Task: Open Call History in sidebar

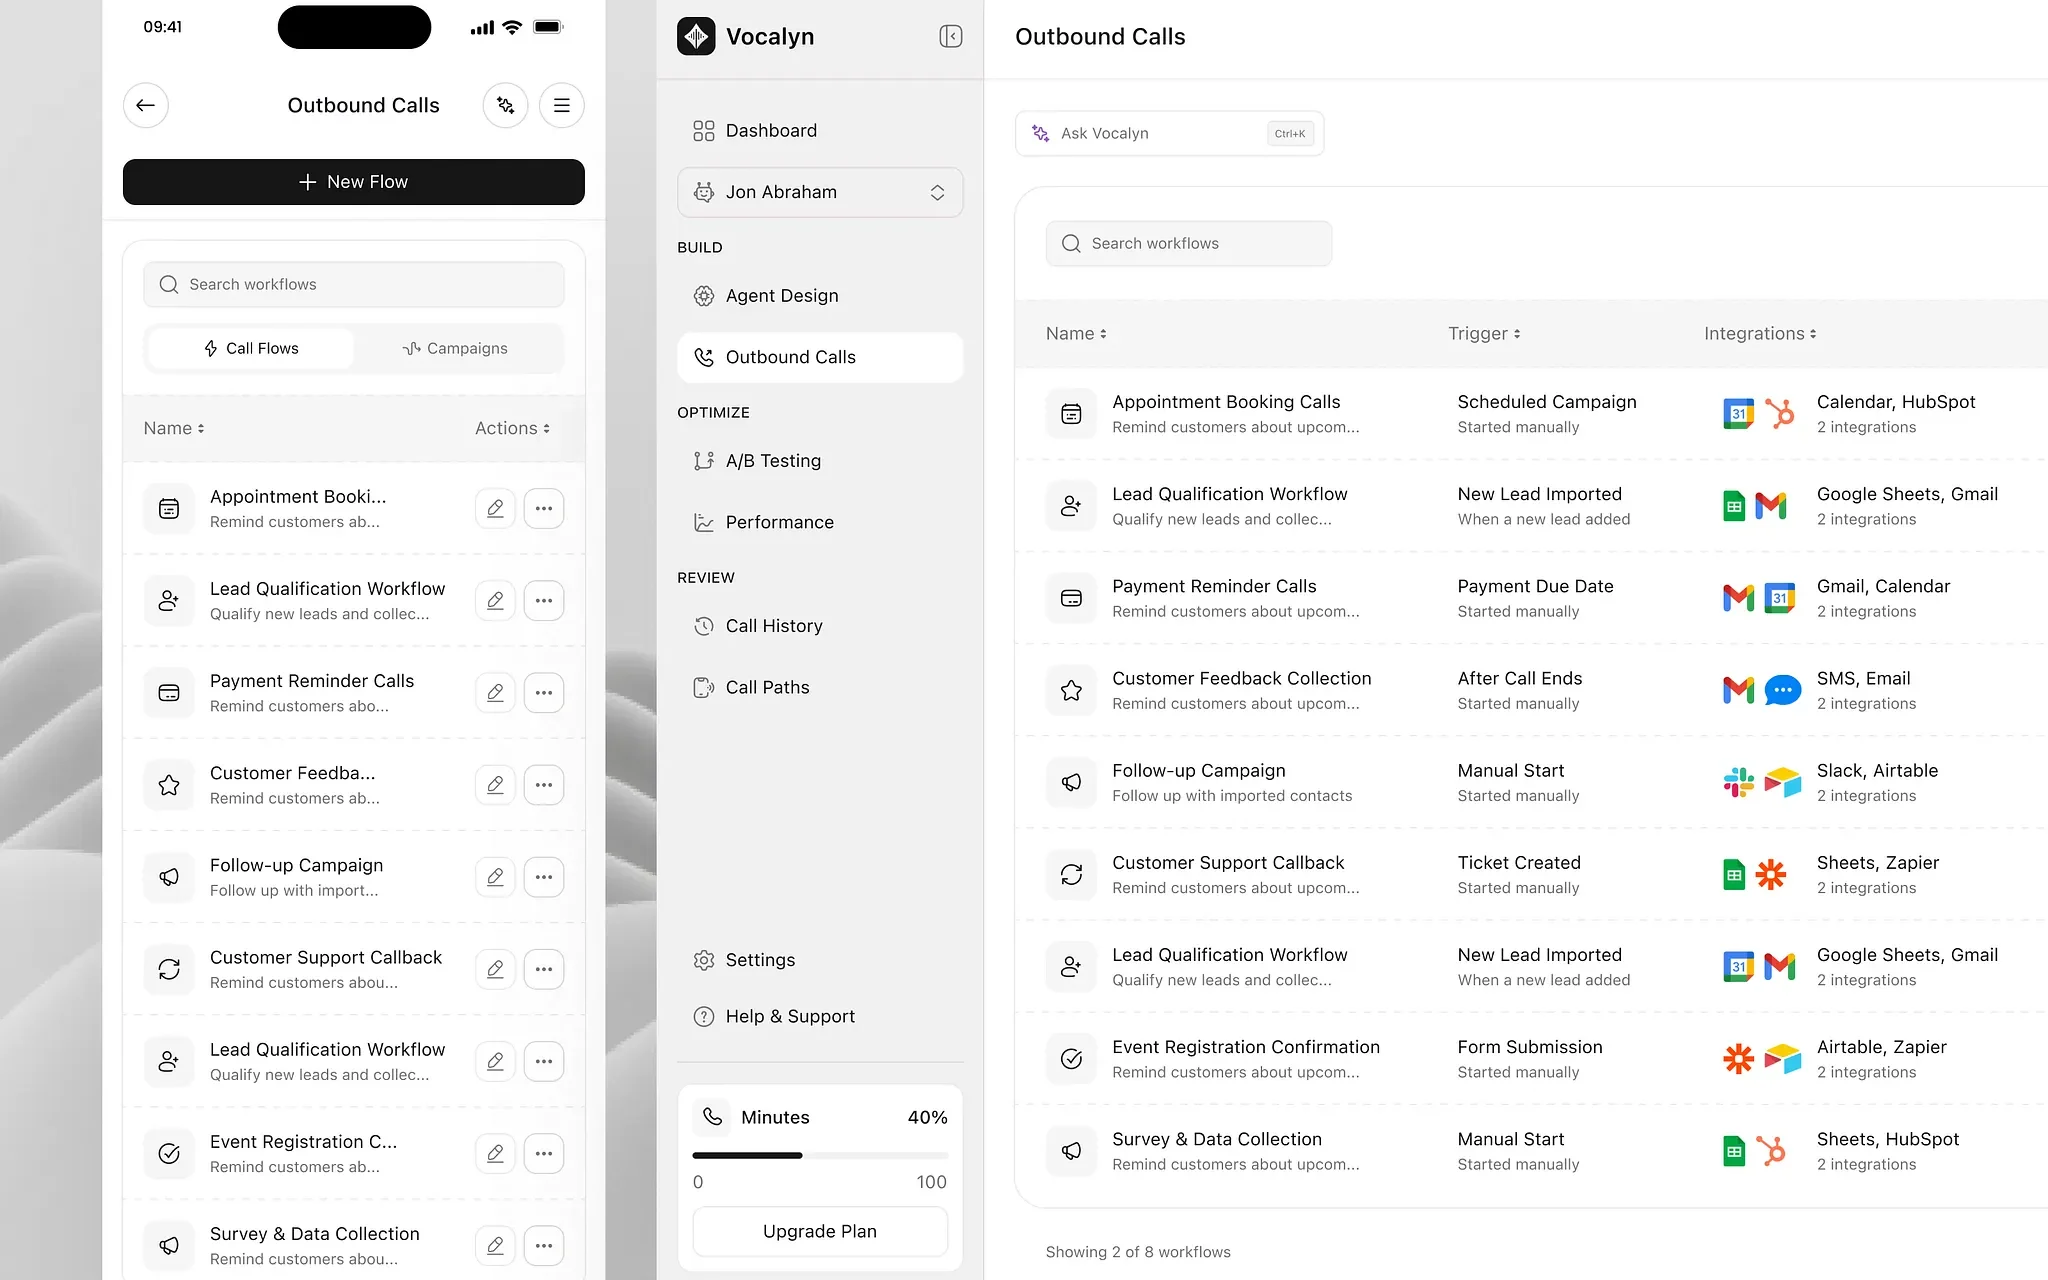Action: [820, 626]
